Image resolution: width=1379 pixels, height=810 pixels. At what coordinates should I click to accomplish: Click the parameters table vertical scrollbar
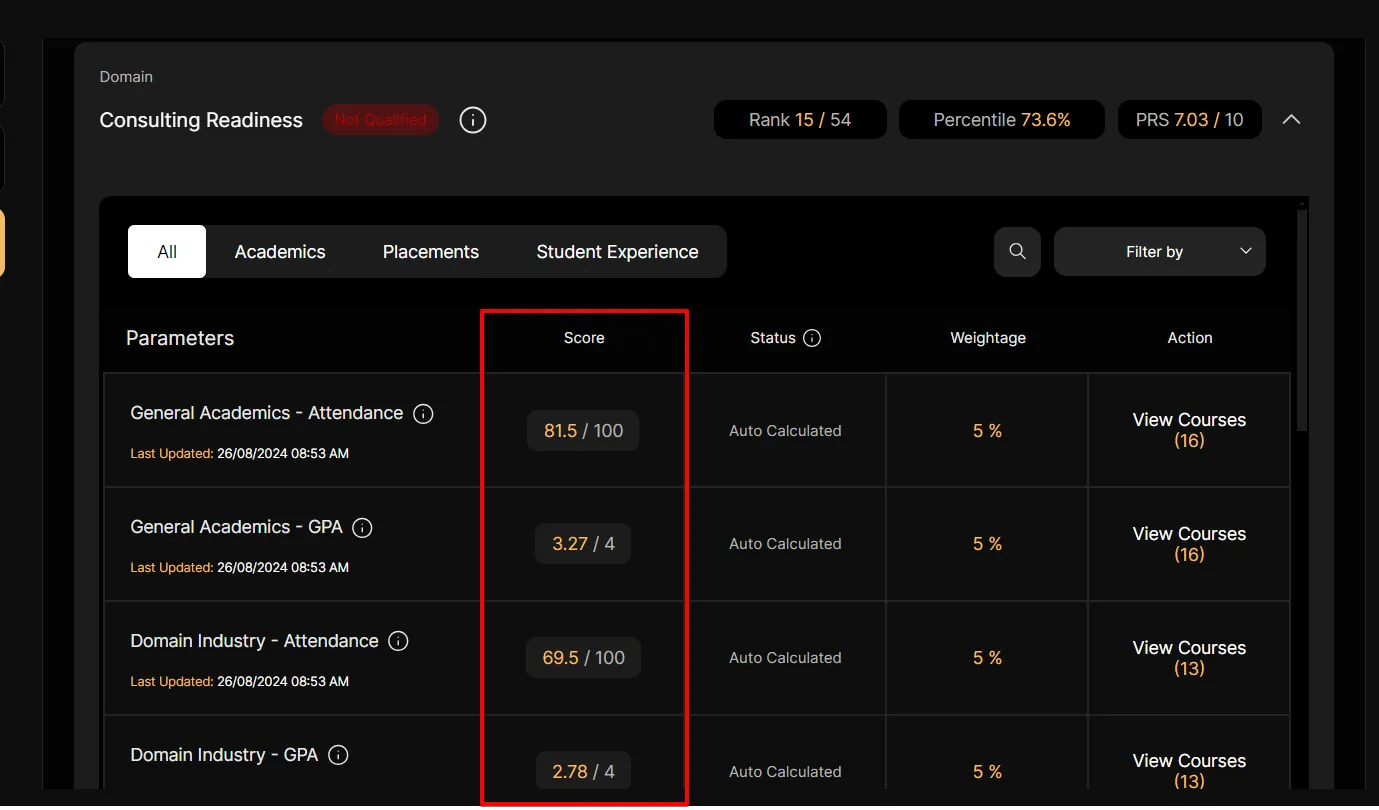click(1301, 320)
